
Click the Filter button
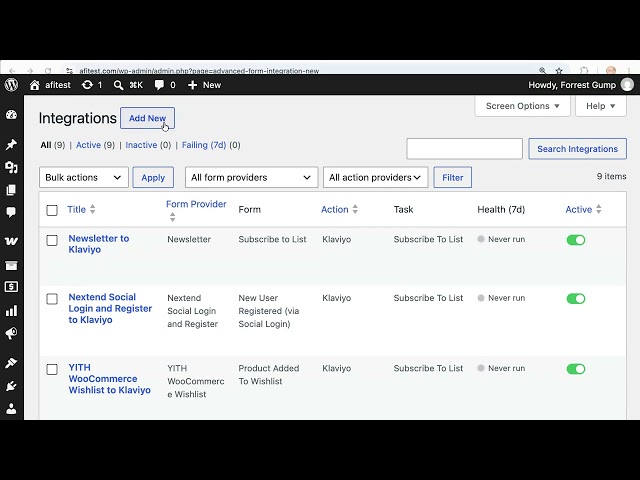453,178
